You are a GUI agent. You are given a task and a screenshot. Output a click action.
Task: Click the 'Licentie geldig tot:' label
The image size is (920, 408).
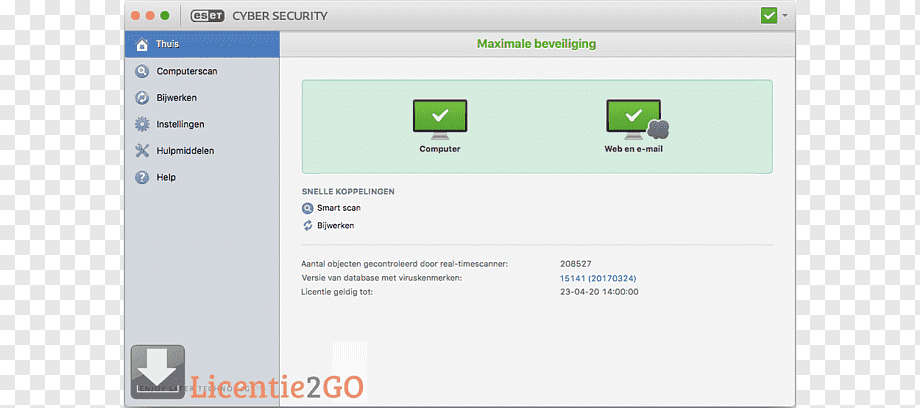click(337, 292)
